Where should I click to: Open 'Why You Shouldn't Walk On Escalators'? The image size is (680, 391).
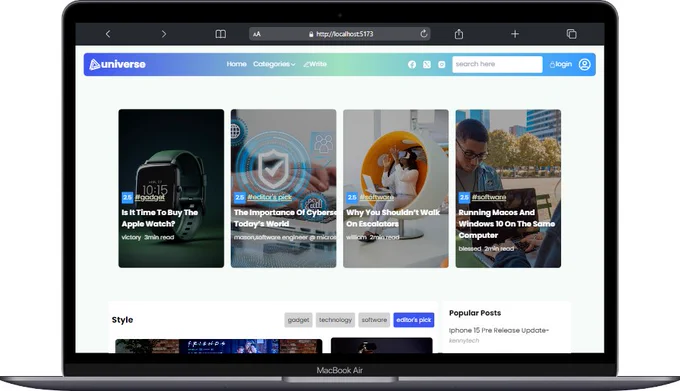tap(393, 218)
